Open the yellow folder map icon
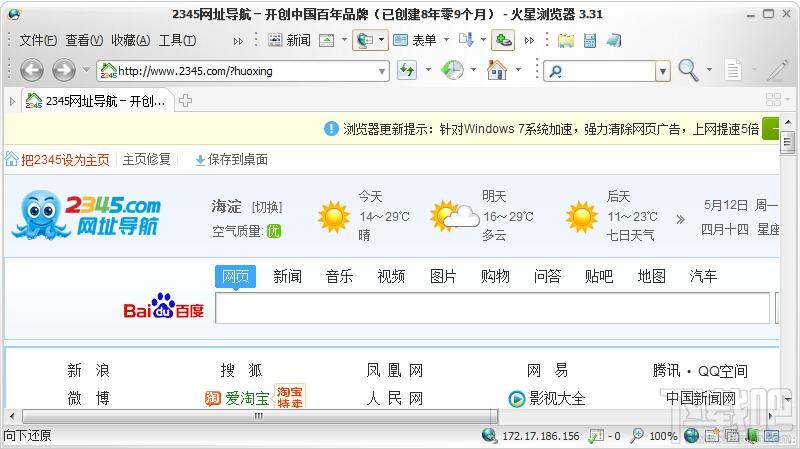 566,40
